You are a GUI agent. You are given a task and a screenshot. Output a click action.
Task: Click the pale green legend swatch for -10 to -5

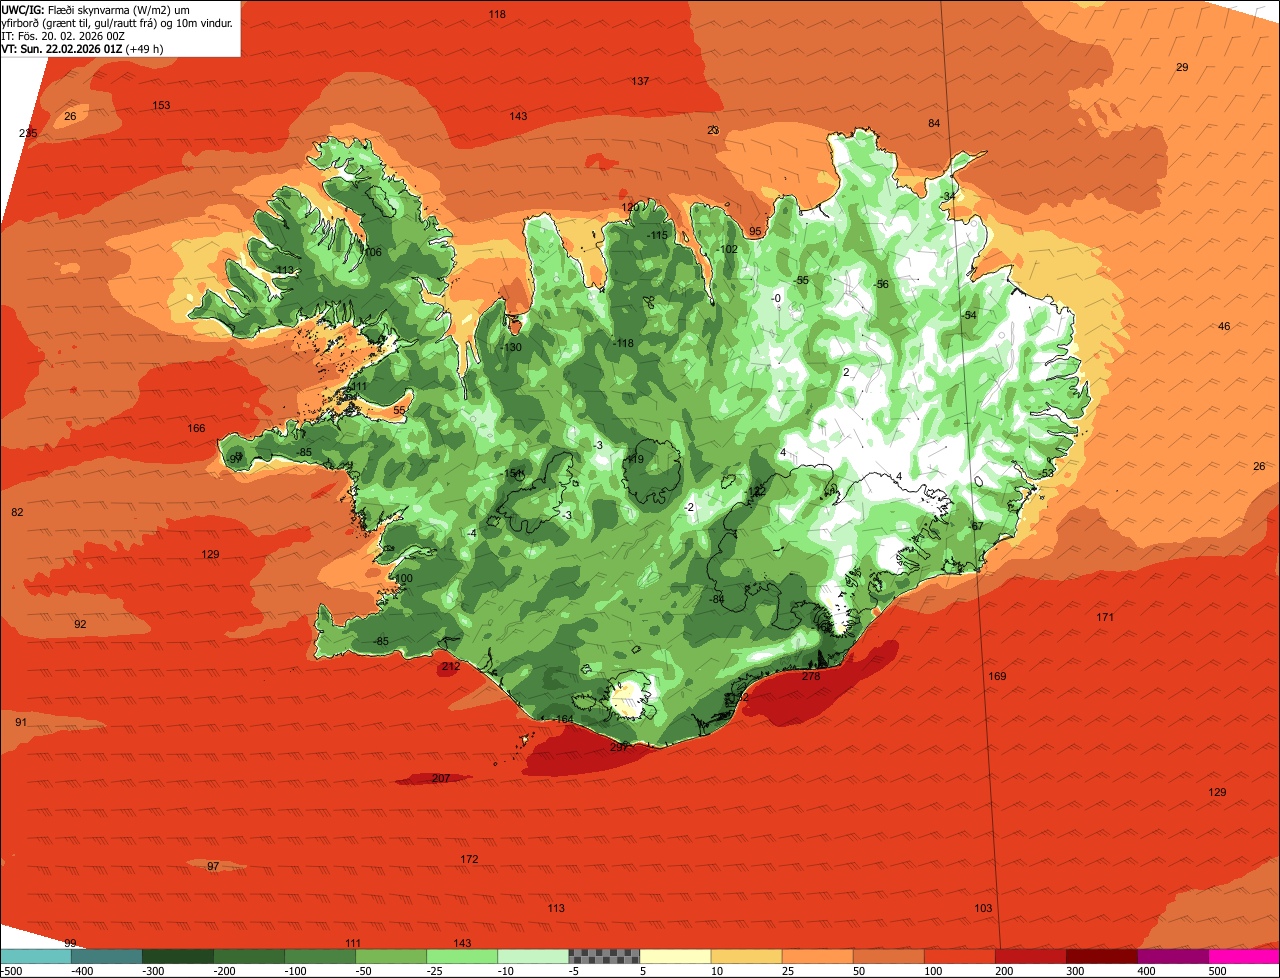(533, 956)
